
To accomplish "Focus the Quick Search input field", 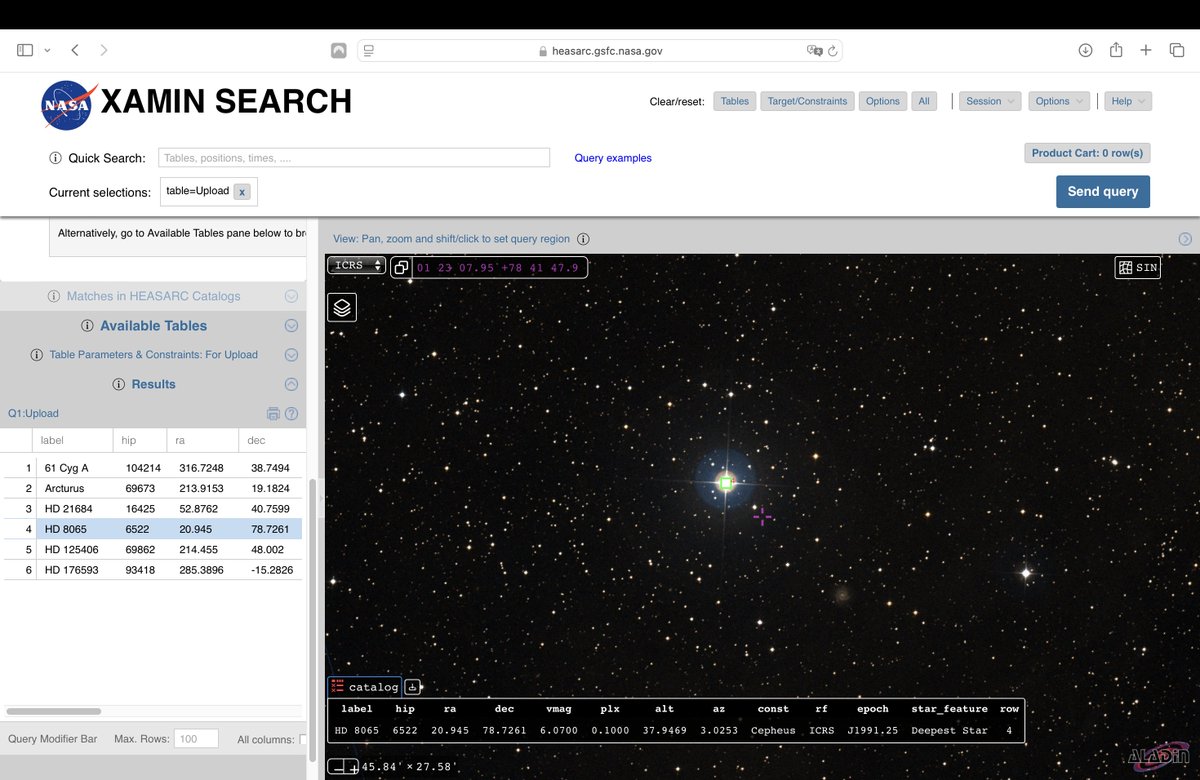I will point(354,158).
